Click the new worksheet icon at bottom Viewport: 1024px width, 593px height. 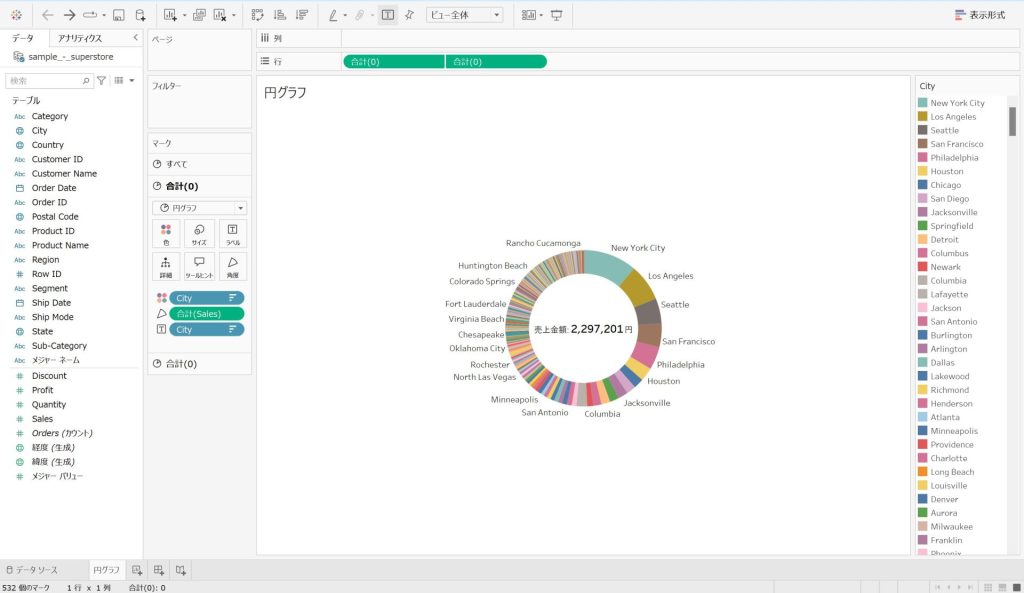[x=138, y=569]
